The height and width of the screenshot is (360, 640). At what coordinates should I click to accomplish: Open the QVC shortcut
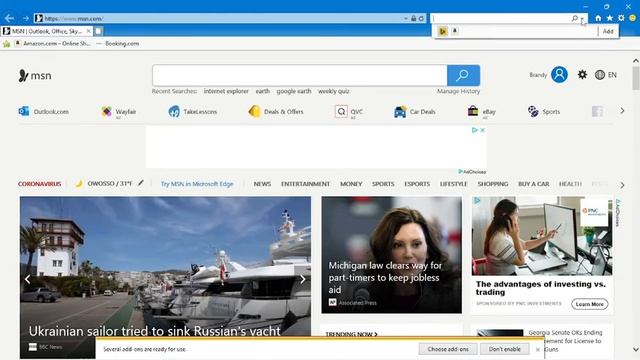coord(349,111)
